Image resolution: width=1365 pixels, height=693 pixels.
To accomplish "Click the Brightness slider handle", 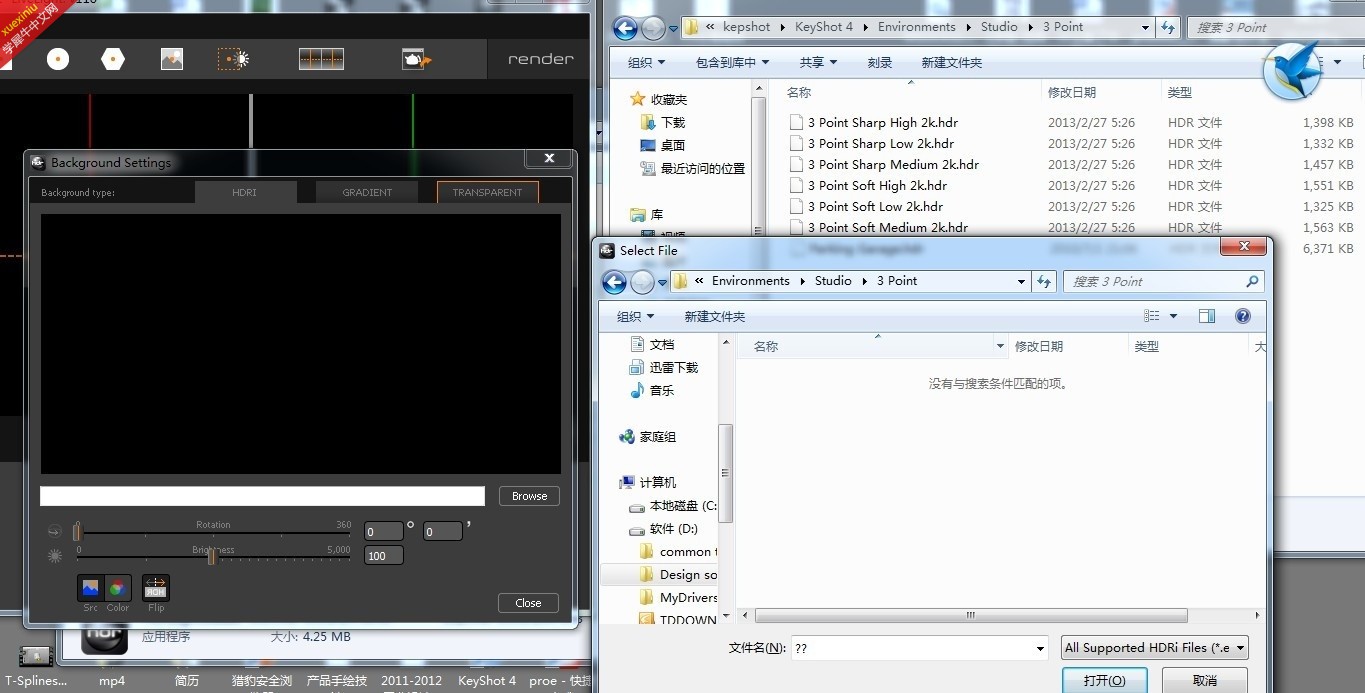I will [x=212, y=556].
